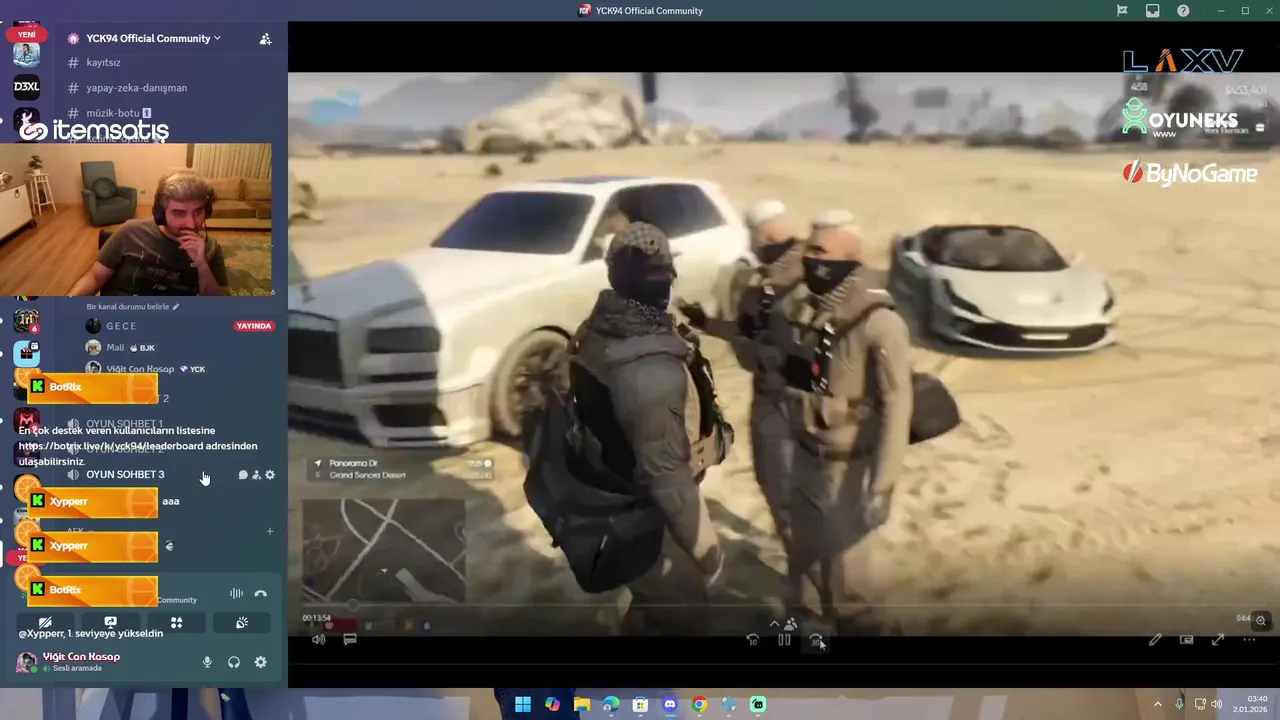Switch to Discord in the taskbar
The width and height of the screenshot is (1280, 720).
coord(670,704)
